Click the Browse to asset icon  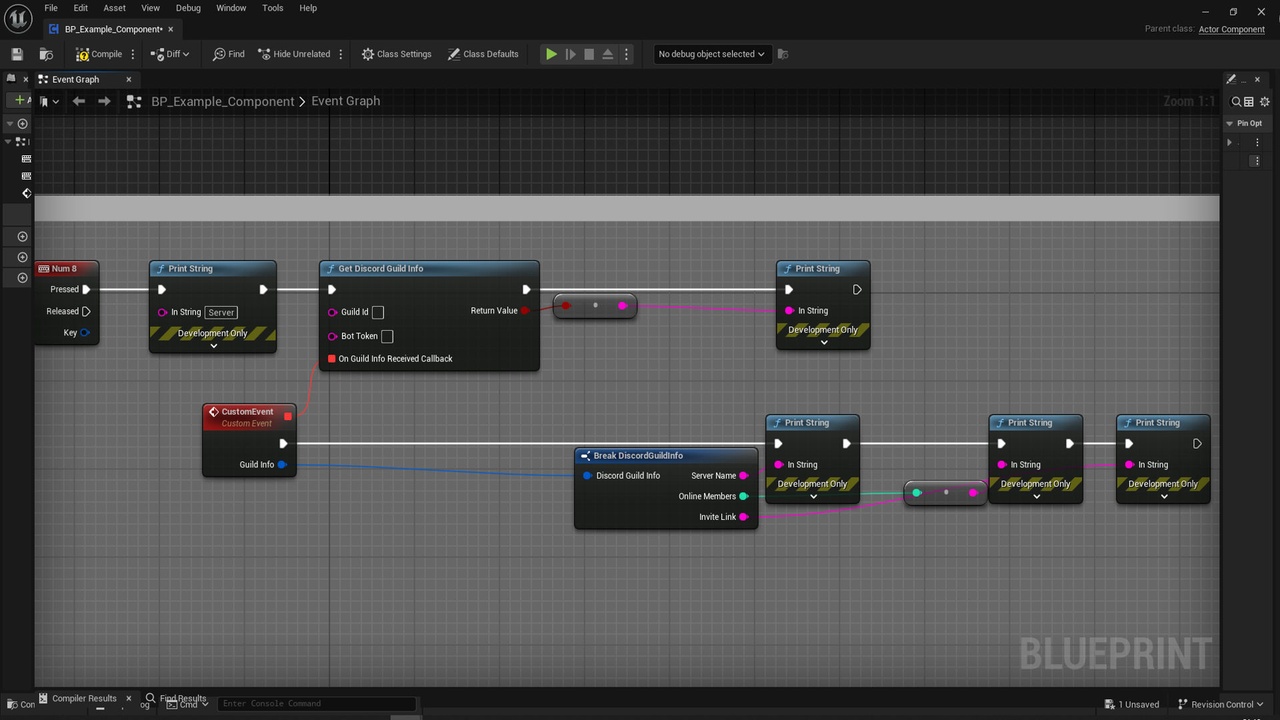pyautogui.click(x=46, y=54)
